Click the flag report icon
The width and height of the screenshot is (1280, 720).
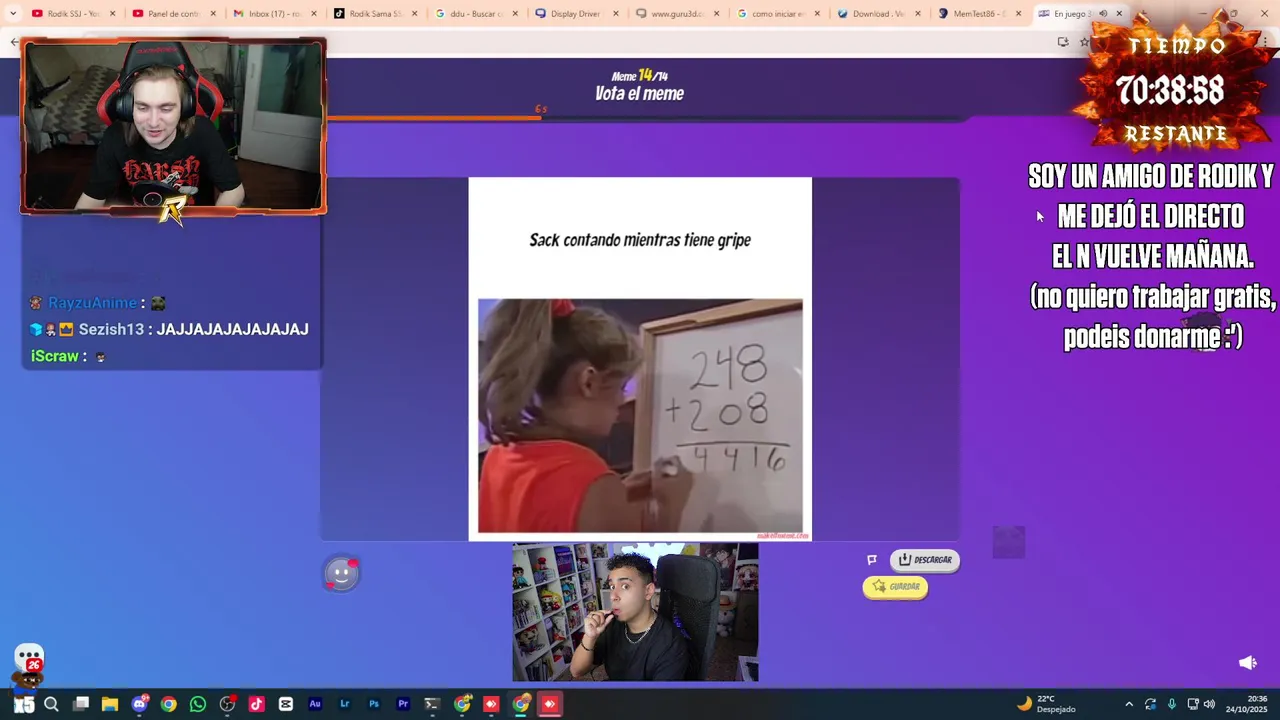pos(872,560)
